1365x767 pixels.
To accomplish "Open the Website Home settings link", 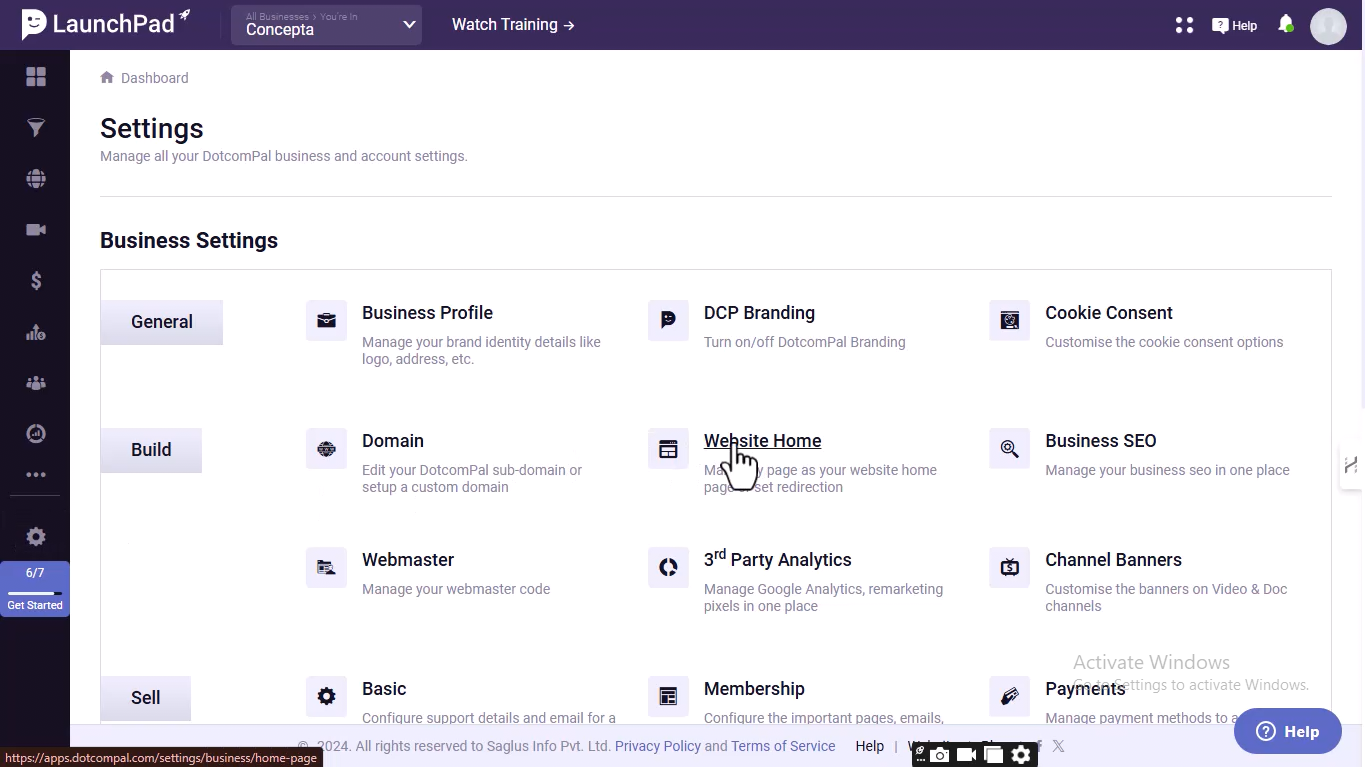I will pyautogui.click(x=763, y=441).
